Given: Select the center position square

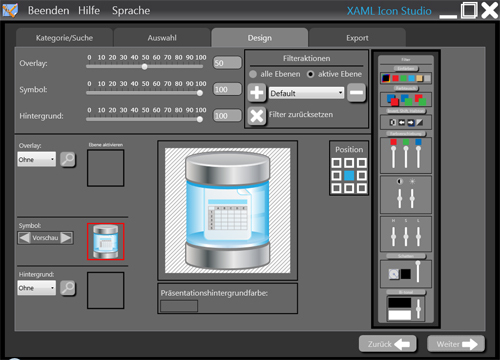Looking at the screenshot, I should click(x=349, y=175).
